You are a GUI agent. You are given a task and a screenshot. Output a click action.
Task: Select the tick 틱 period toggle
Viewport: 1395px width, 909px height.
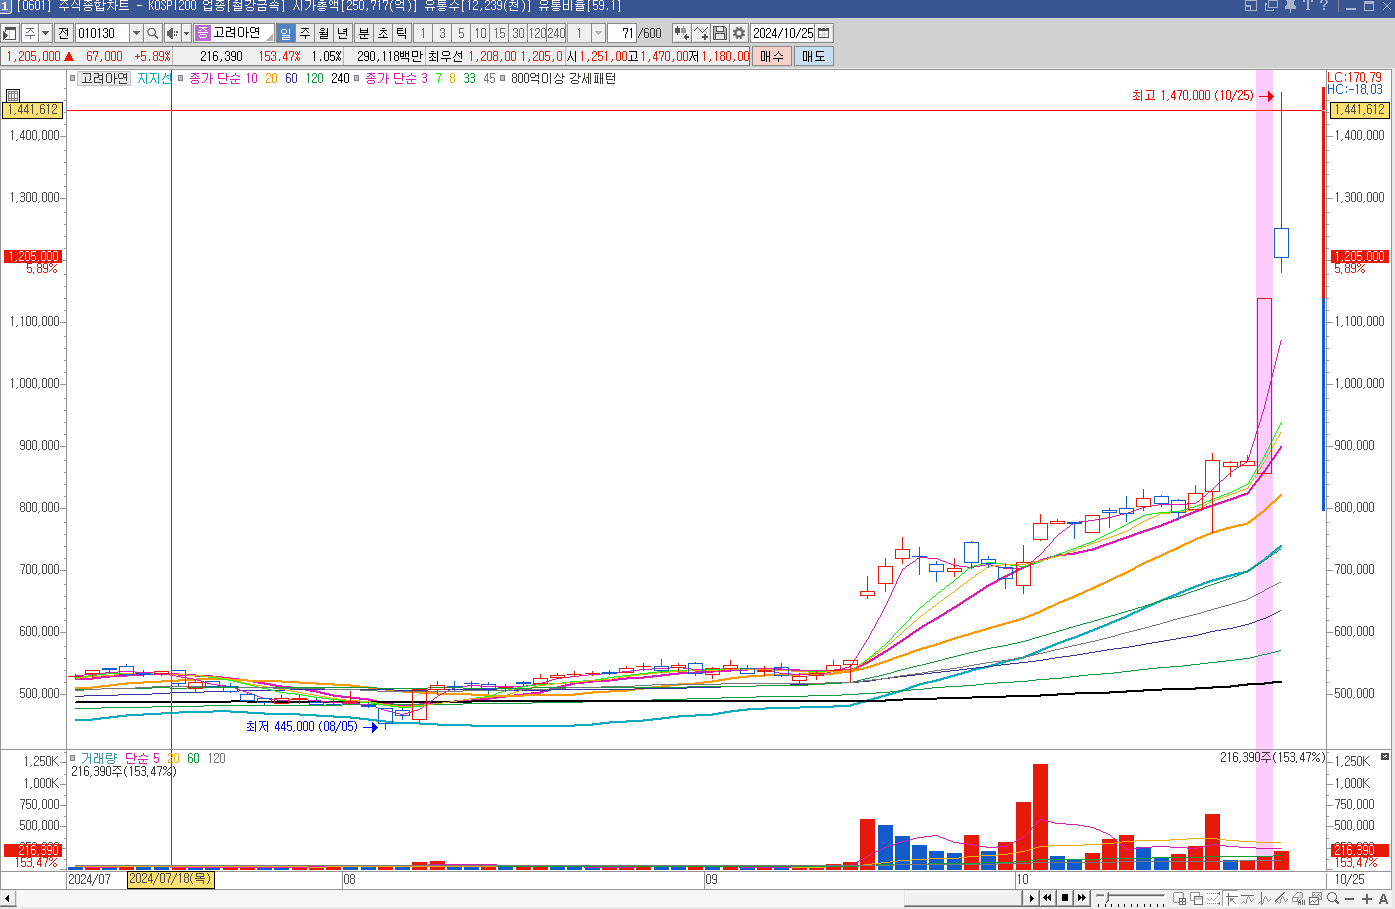pyautogui.click(x=402, y=33)
